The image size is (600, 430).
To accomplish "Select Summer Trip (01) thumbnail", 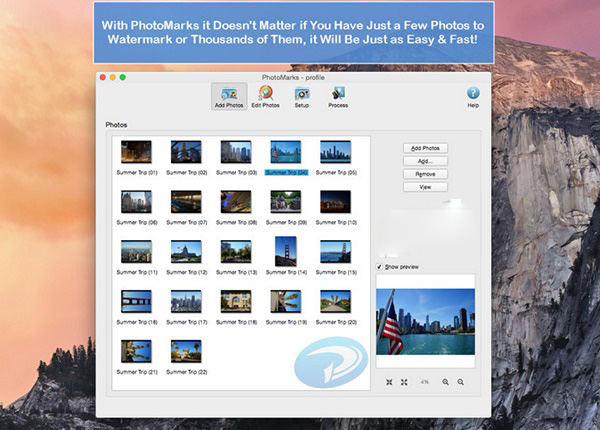I will tap(136, 152).
